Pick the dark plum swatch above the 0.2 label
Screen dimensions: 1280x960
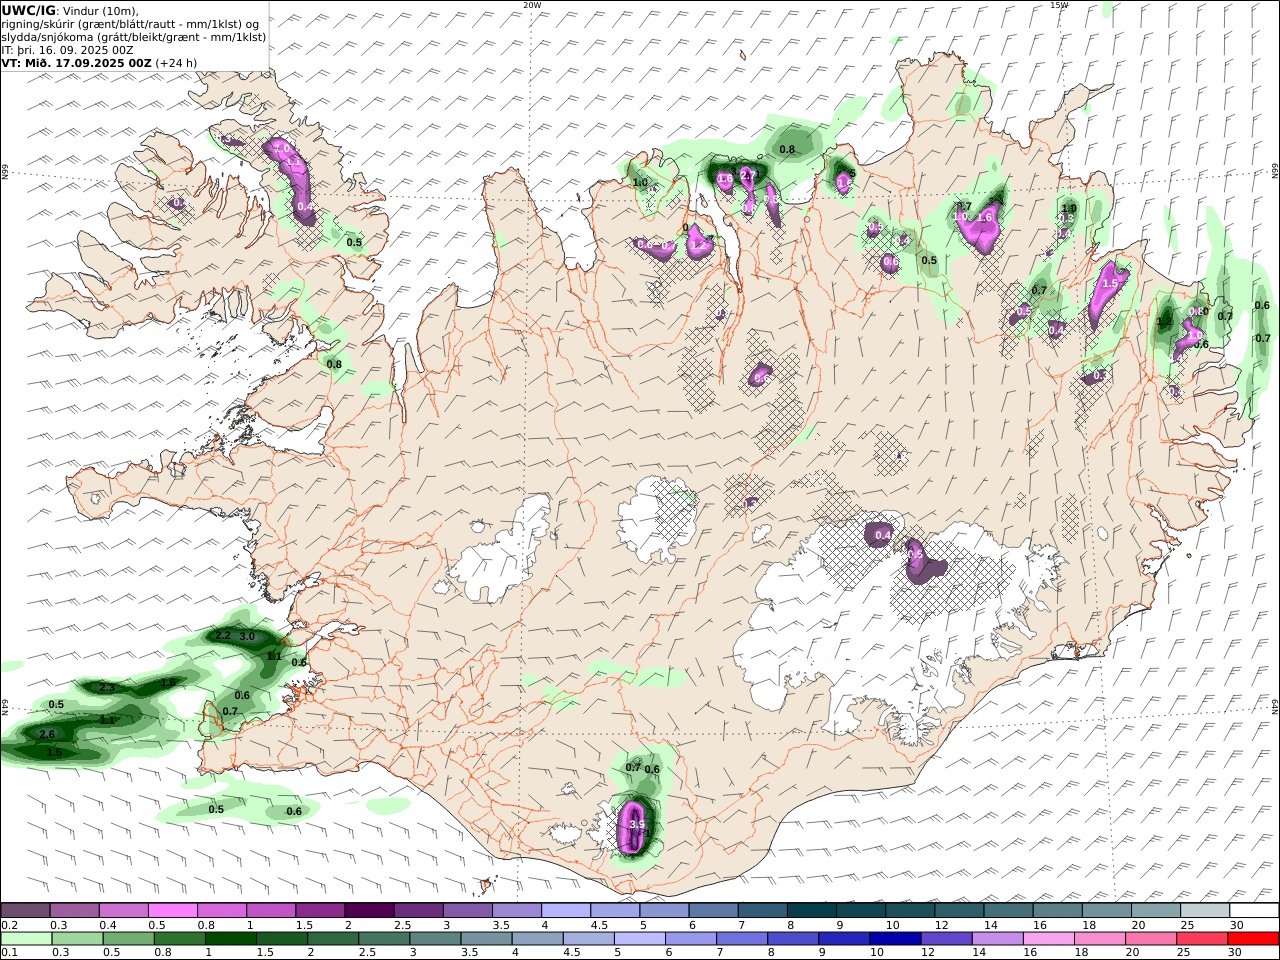point(25,910)
